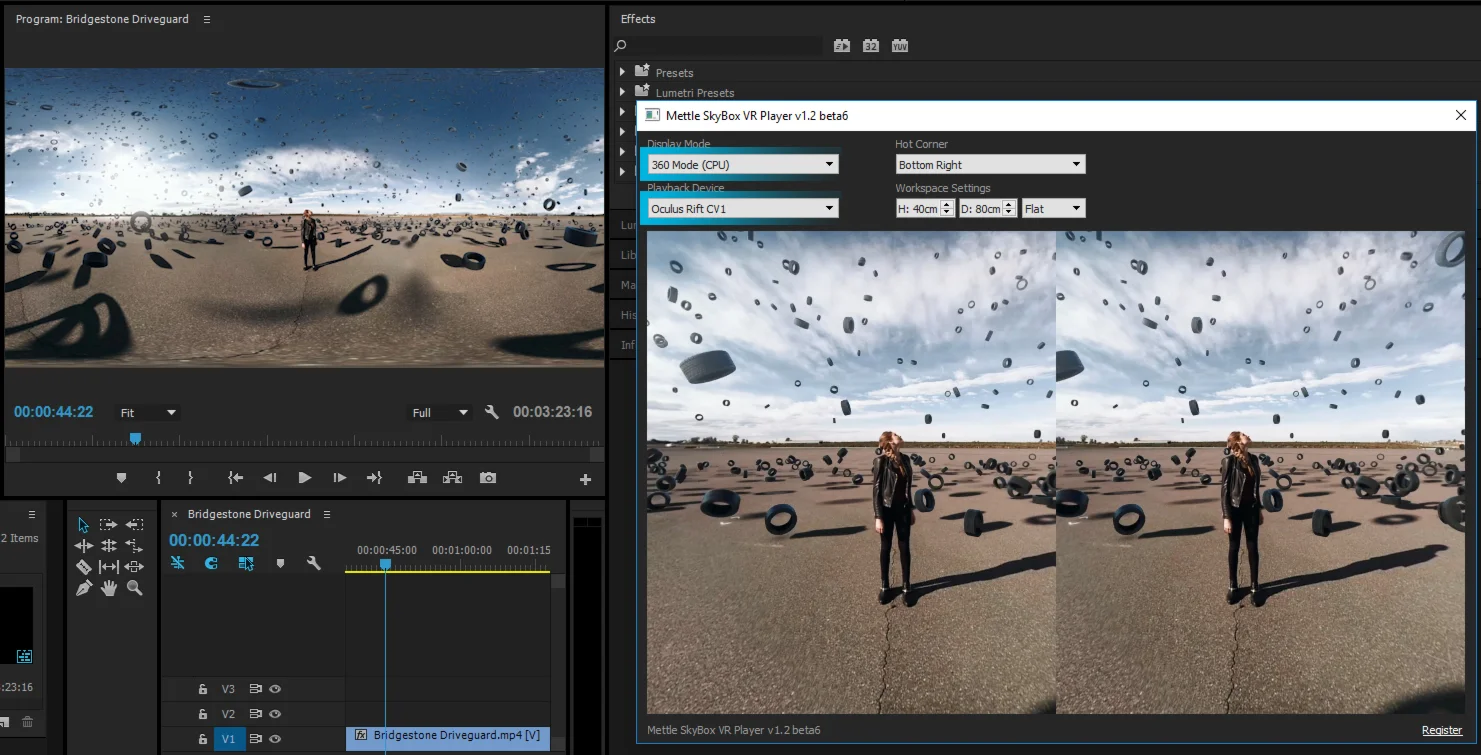
Task: Click the Mark In bracket icon
Action: [x=158, y=478]
